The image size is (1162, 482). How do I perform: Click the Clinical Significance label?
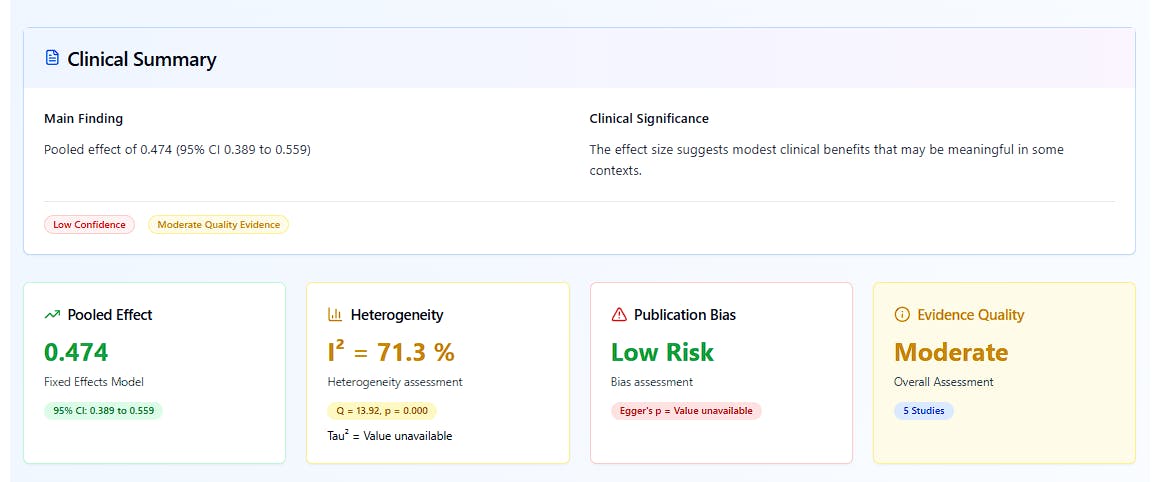tap(649, 118)
